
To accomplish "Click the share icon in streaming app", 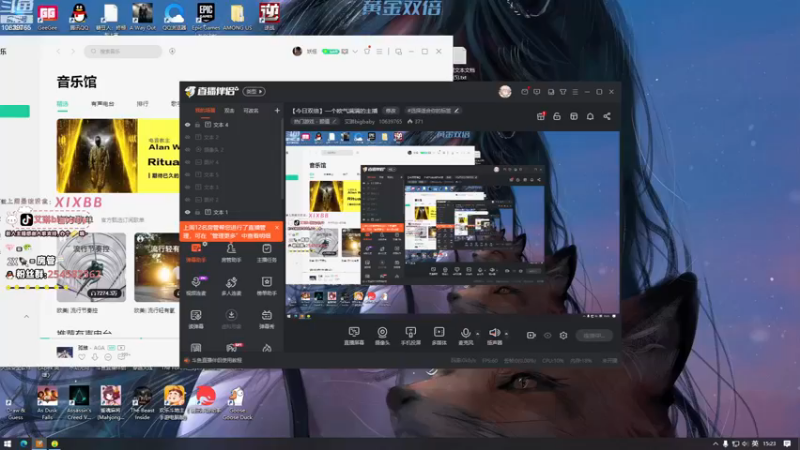I will [607, 116].
